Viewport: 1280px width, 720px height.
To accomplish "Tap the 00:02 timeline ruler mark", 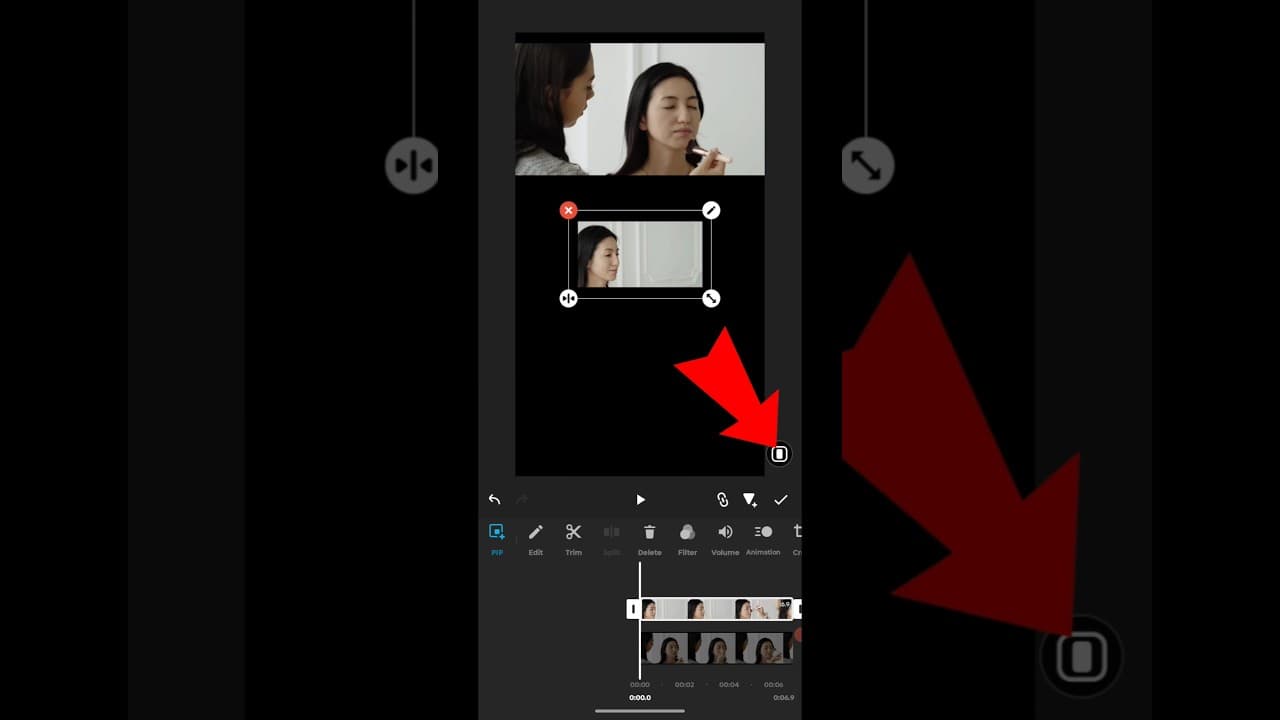I will pos(684,685).
